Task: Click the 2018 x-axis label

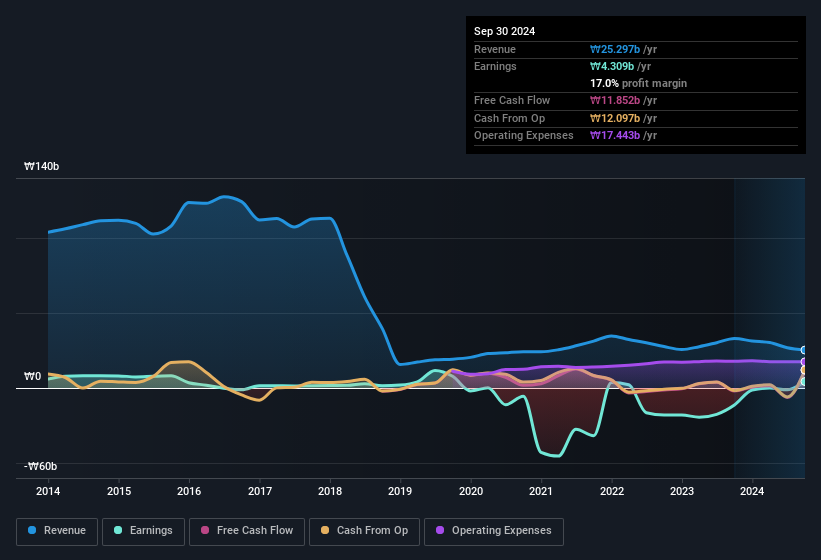Action: 330,491
